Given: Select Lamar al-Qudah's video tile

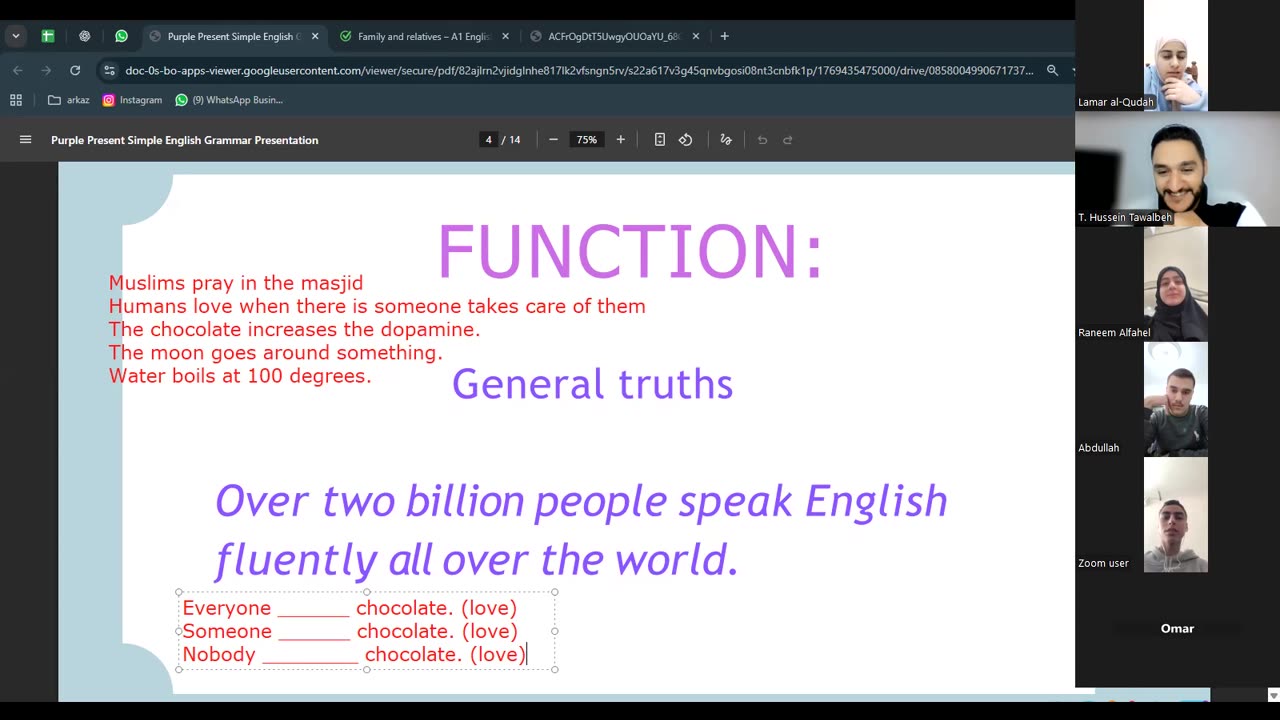Looking at the screenshot, I should coord(1176,55).
